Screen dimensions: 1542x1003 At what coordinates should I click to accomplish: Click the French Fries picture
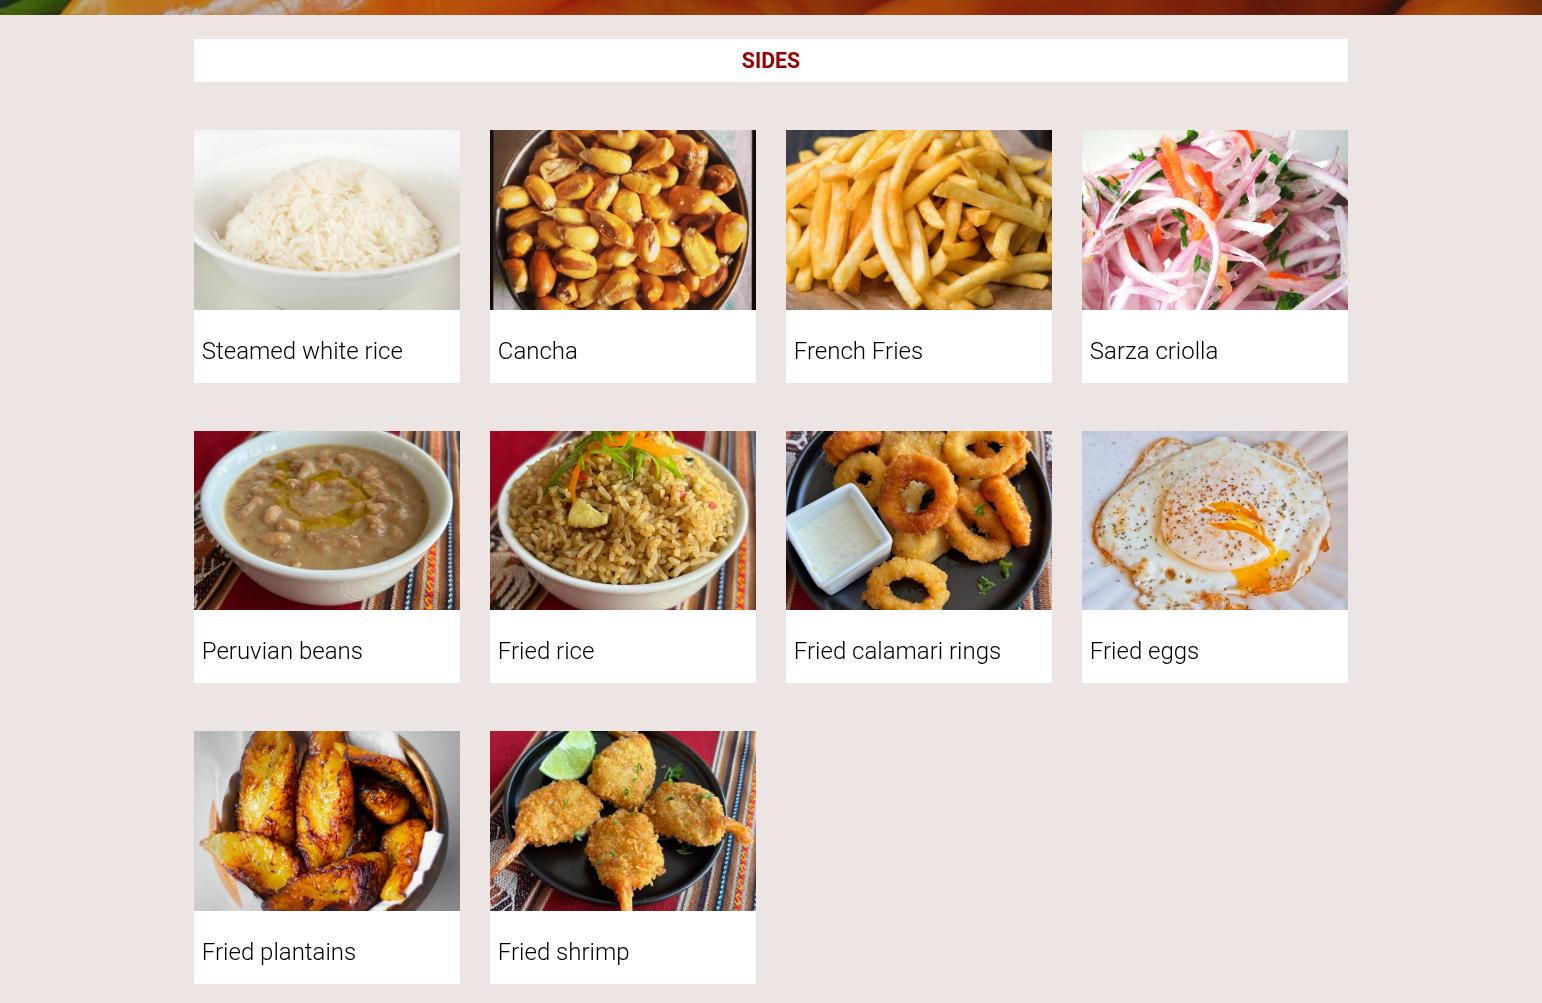point(919,220)
